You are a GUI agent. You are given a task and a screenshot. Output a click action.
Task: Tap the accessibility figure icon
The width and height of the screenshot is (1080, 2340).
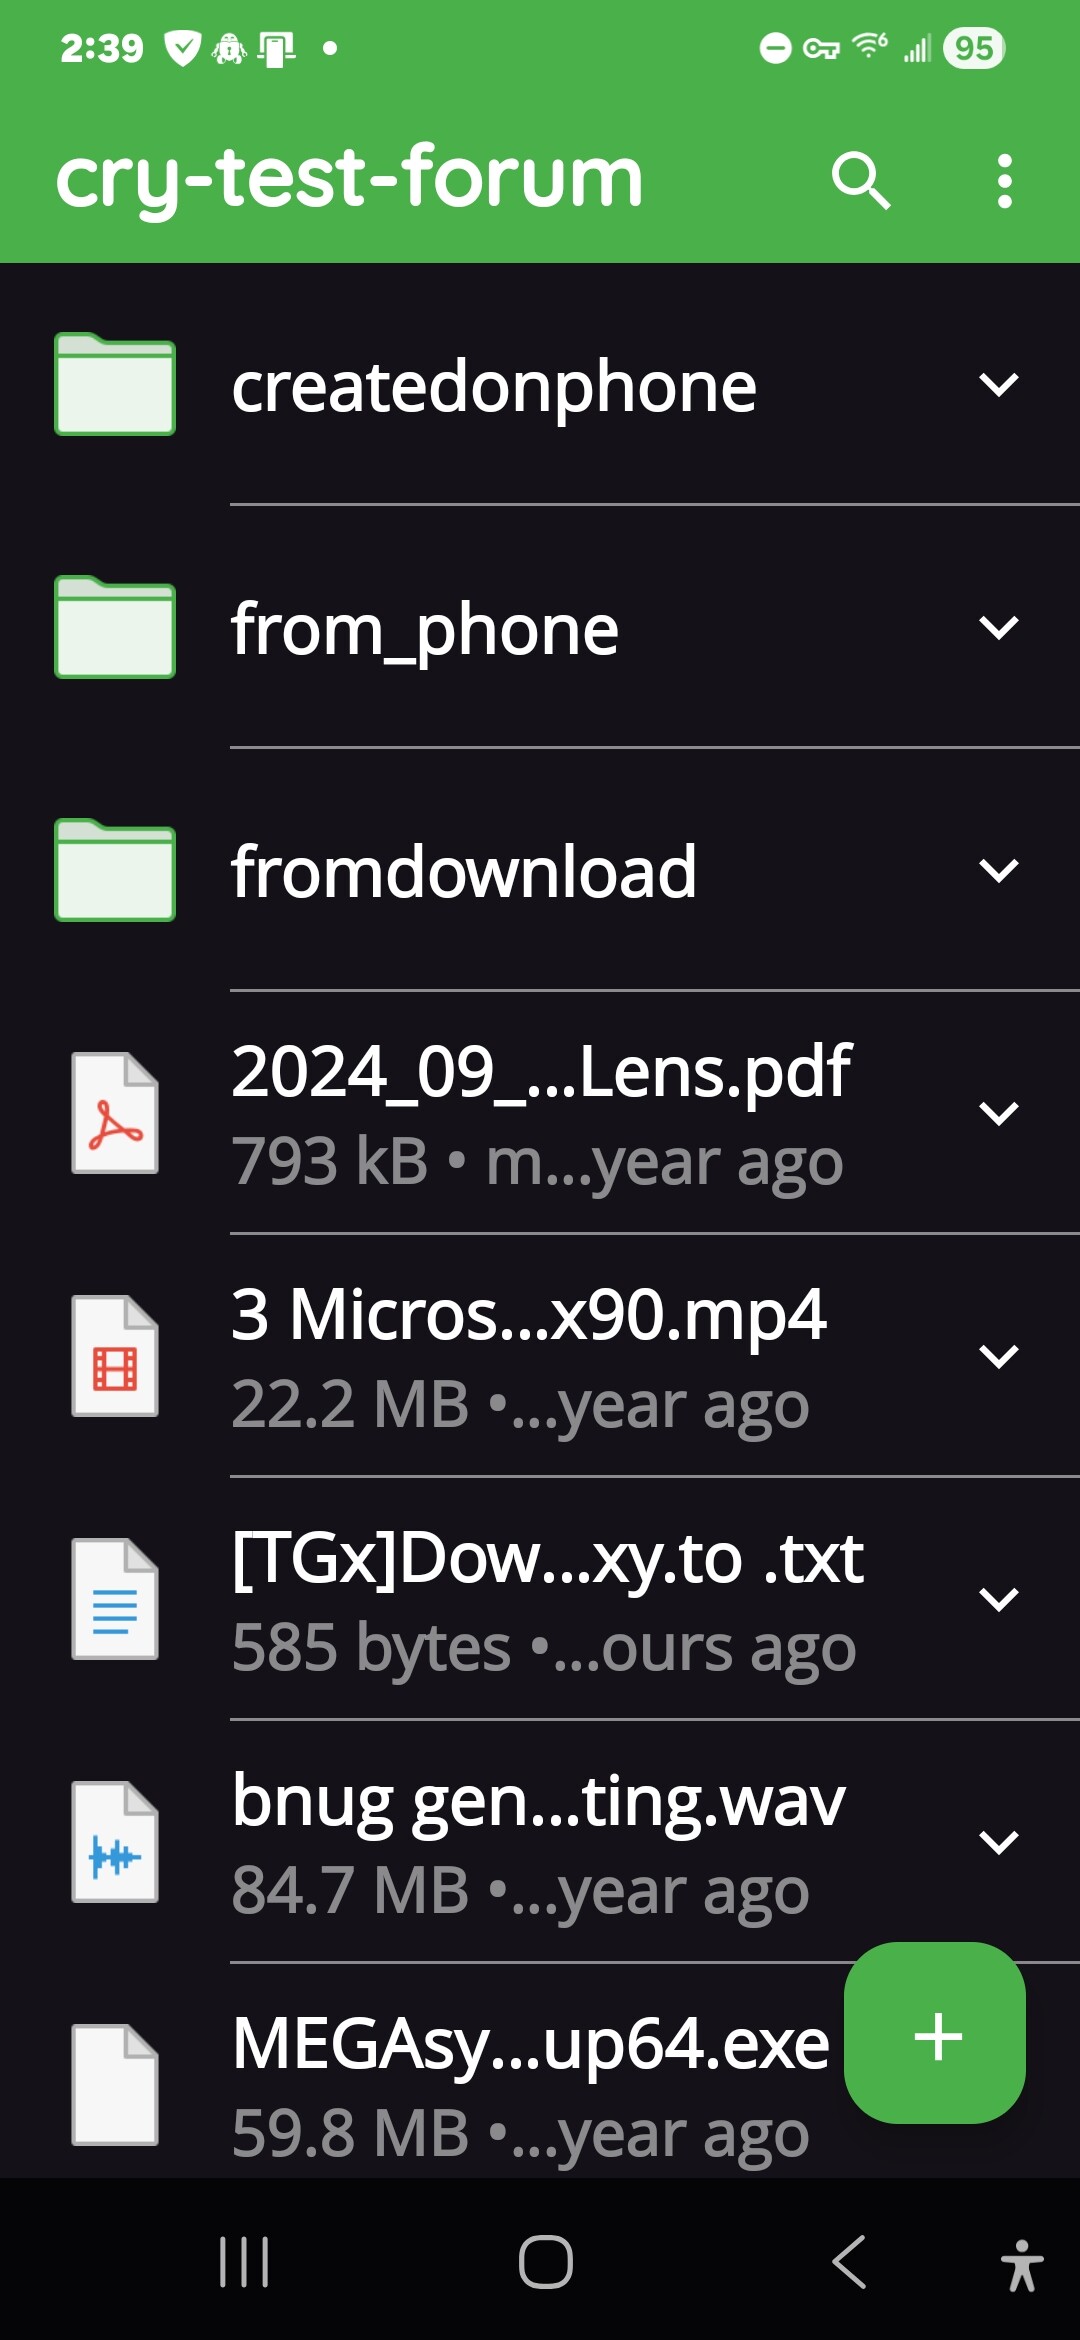1021,2265
